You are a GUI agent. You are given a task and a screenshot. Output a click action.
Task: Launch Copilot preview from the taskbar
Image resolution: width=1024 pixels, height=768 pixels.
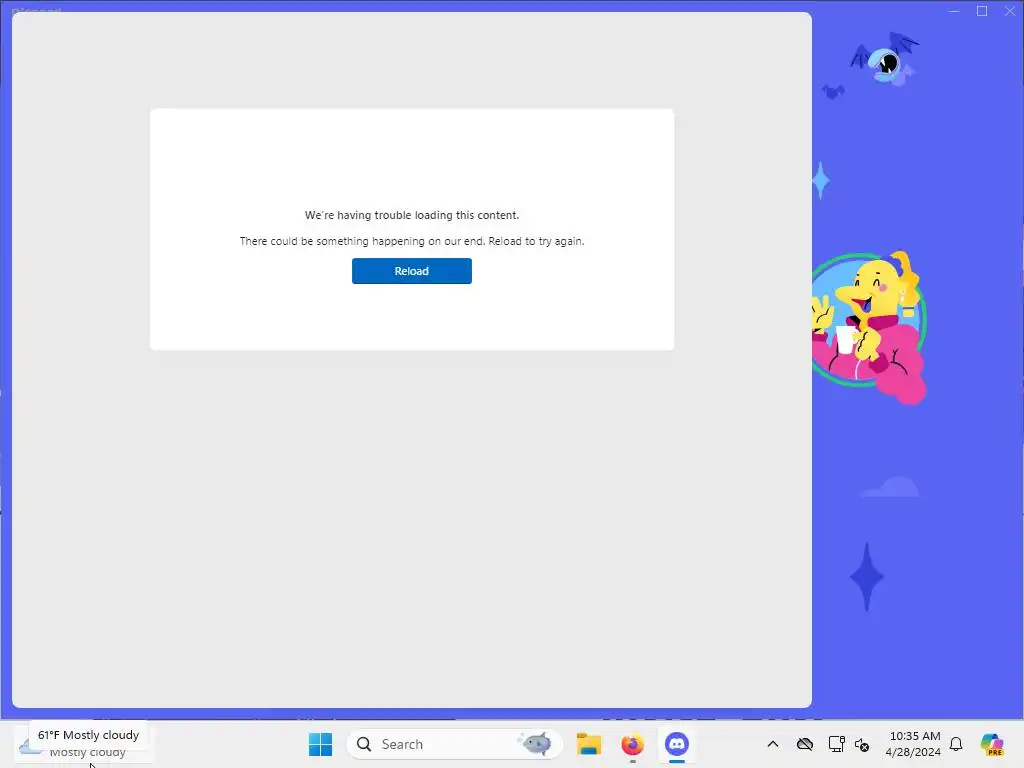(992, 744)
